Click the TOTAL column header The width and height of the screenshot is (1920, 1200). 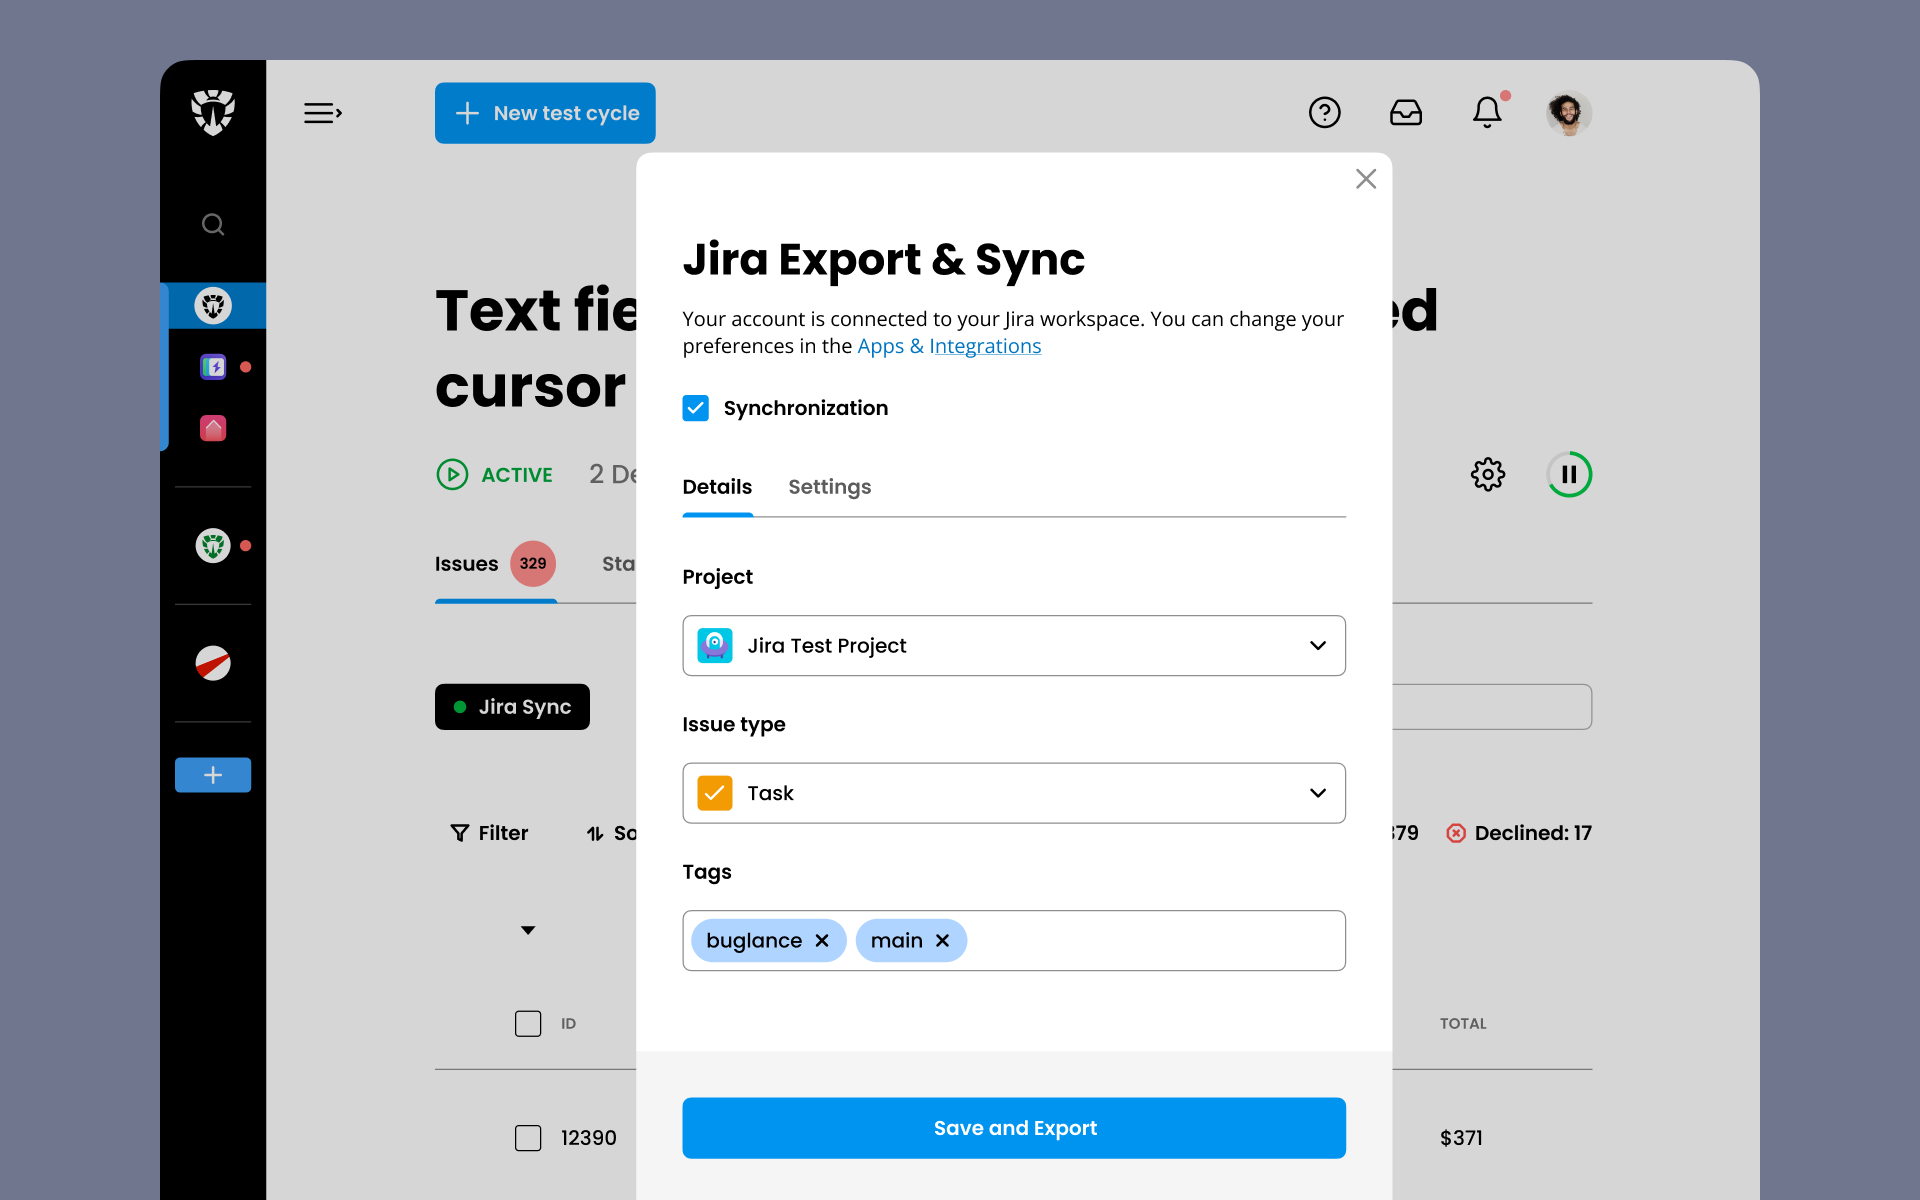click(x=1463, y=1024)
